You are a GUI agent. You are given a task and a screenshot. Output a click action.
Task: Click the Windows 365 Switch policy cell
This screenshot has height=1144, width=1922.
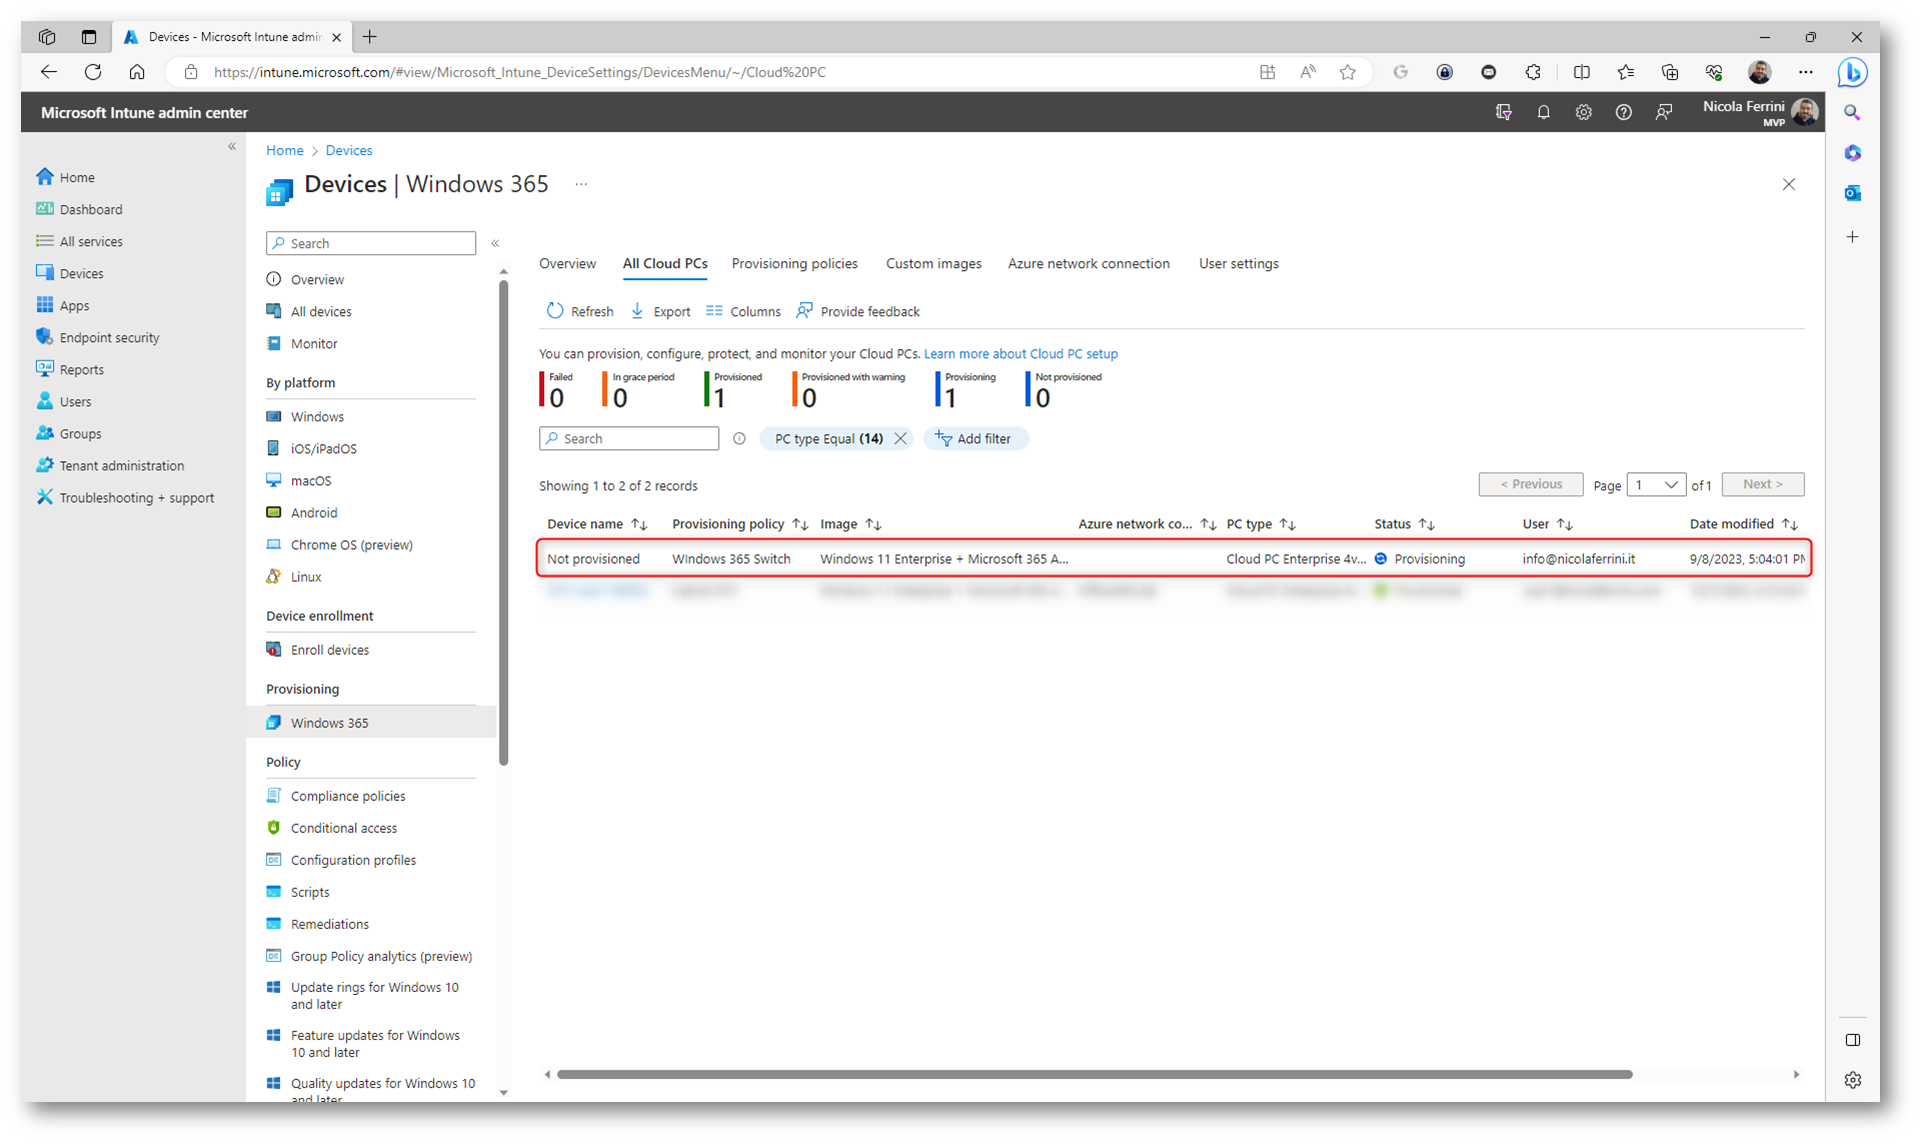coord(731,559)
